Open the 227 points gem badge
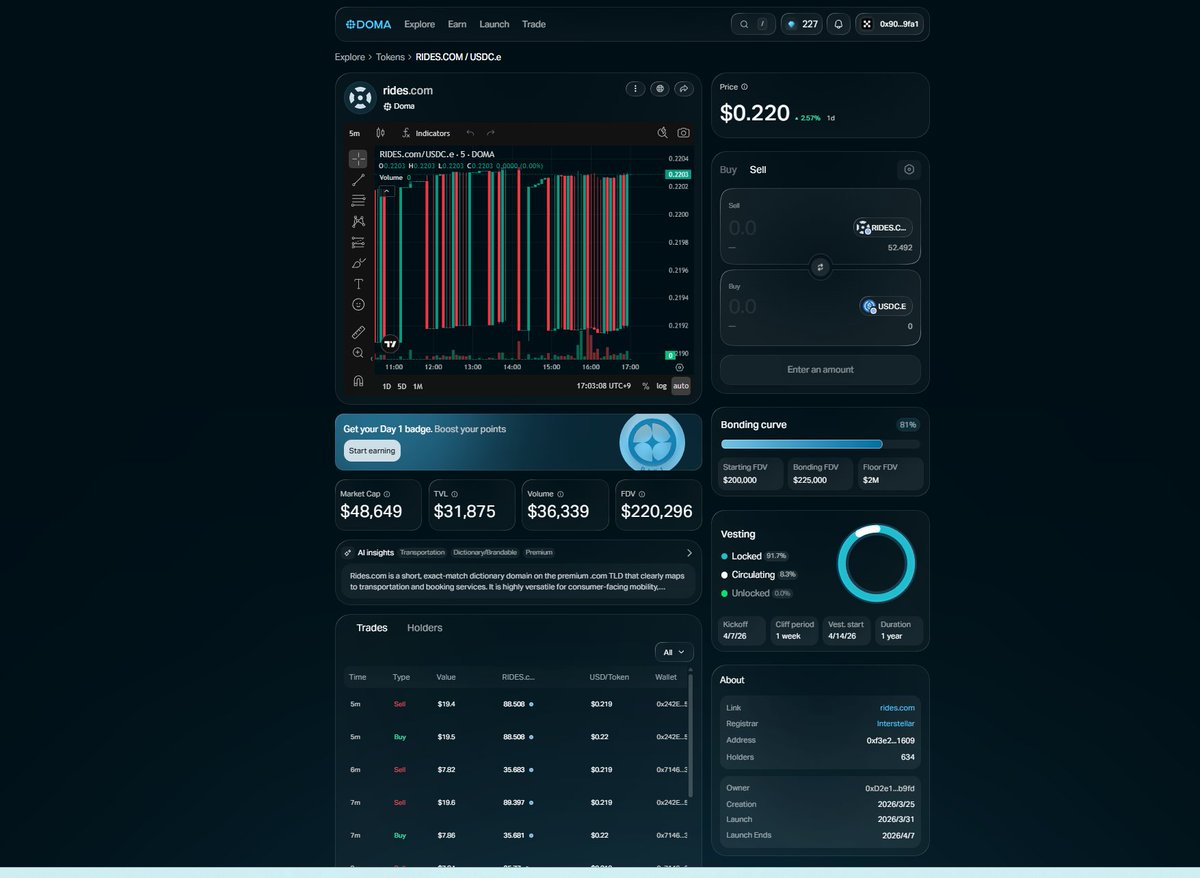Viewport: 1200px width, 878px height. click(x=802, y=24)
